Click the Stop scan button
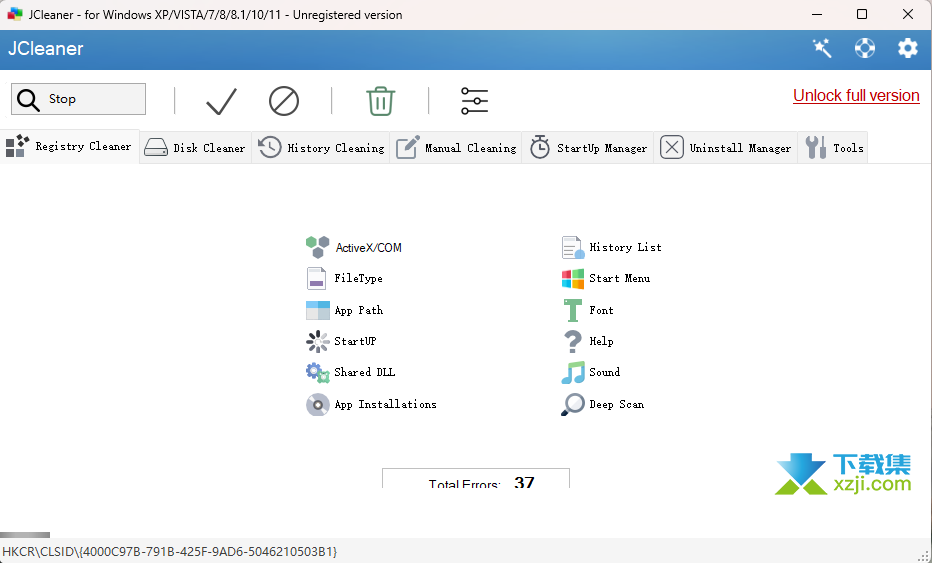 coord(78,99)
